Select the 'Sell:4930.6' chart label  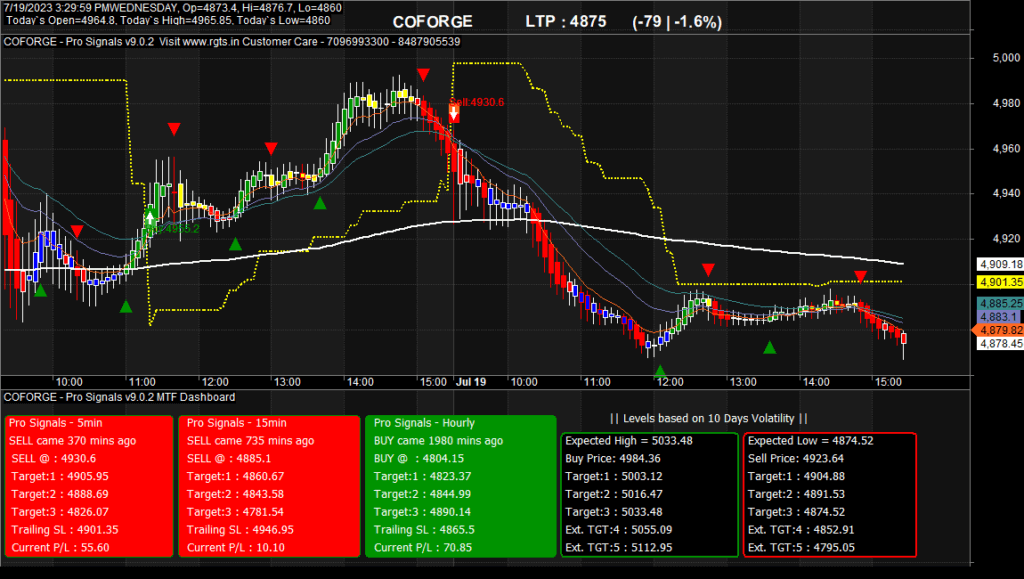[477, 102]
